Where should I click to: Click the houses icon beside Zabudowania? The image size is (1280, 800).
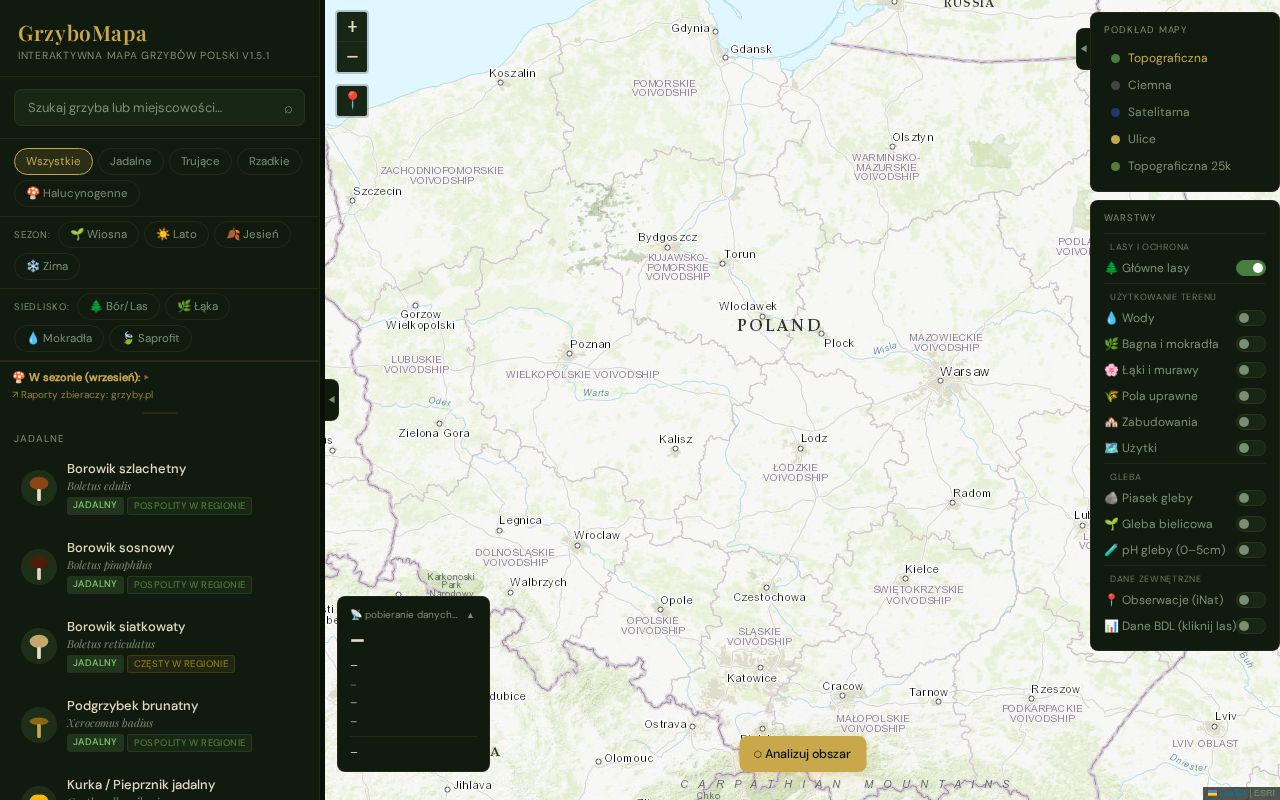pos(1111,422)
